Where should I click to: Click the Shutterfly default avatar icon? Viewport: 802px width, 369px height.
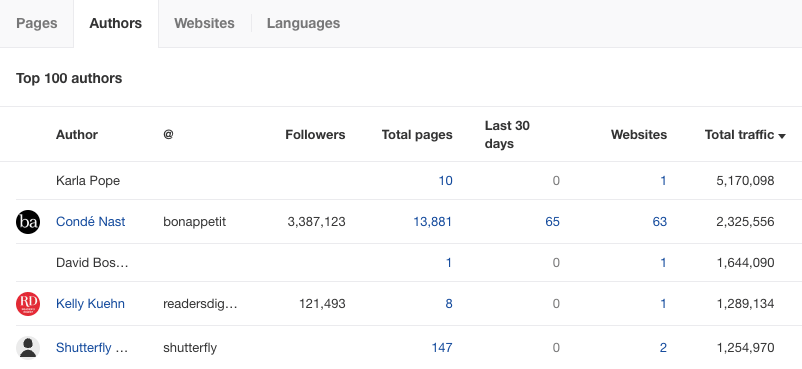28,348
